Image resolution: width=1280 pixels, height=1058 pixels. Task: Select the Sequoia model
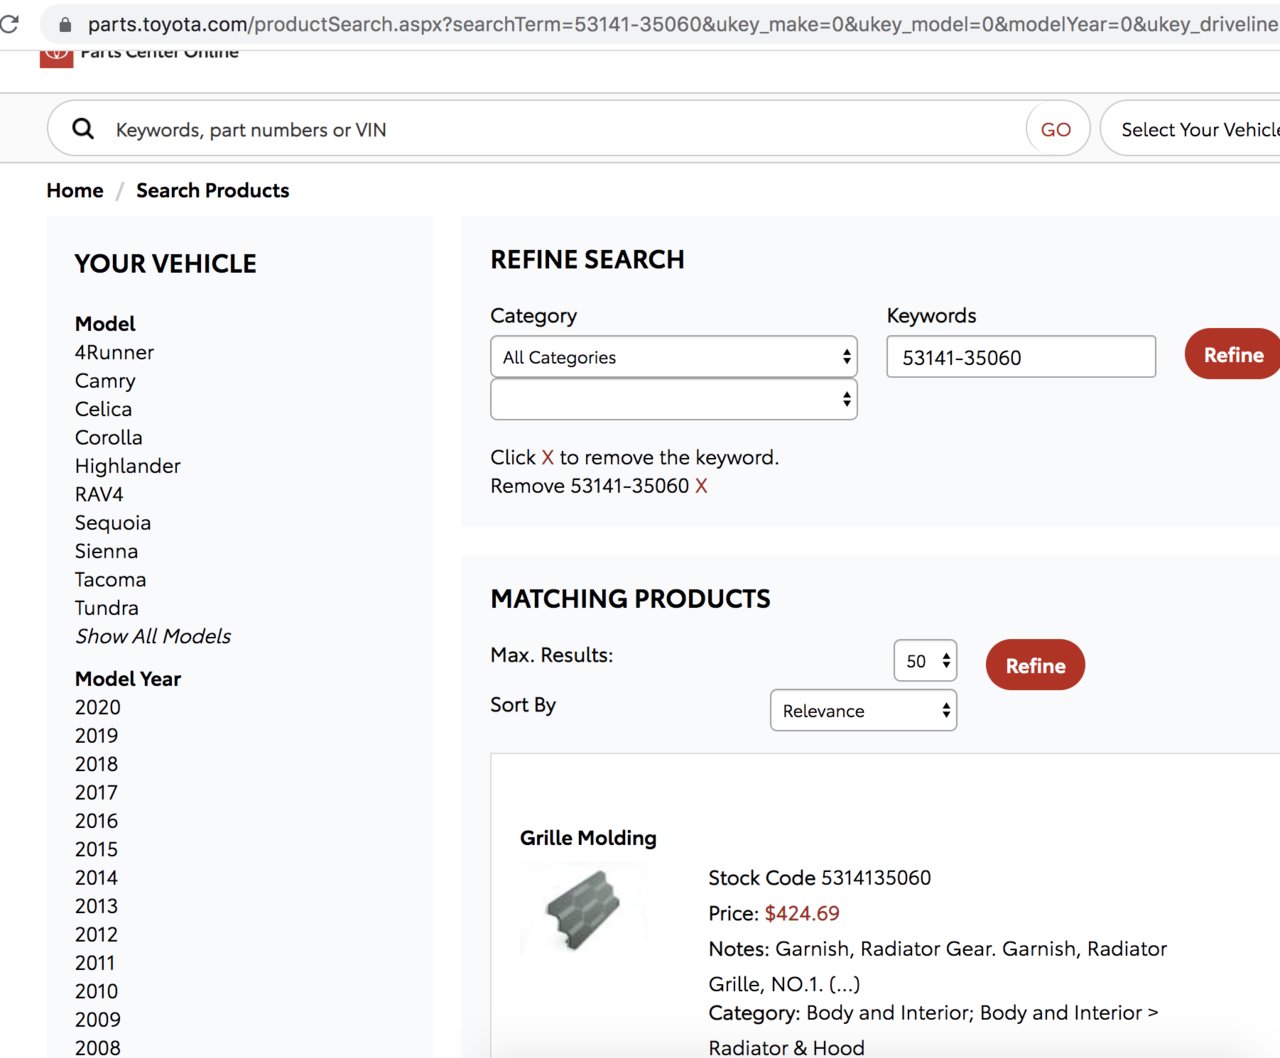pos(113,523)
